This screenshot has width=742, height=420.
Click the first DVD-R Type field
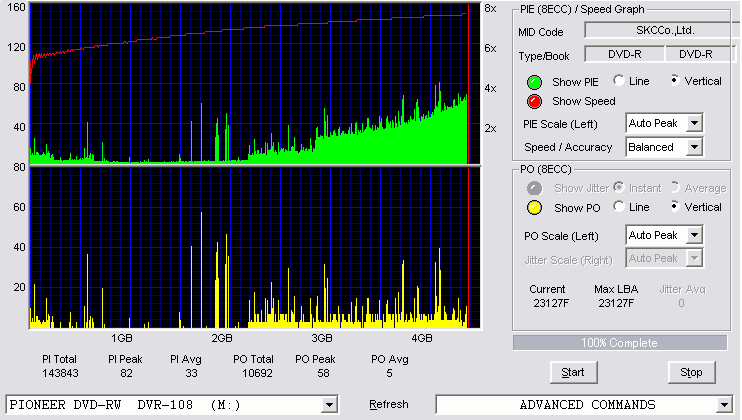pos(625,54)
